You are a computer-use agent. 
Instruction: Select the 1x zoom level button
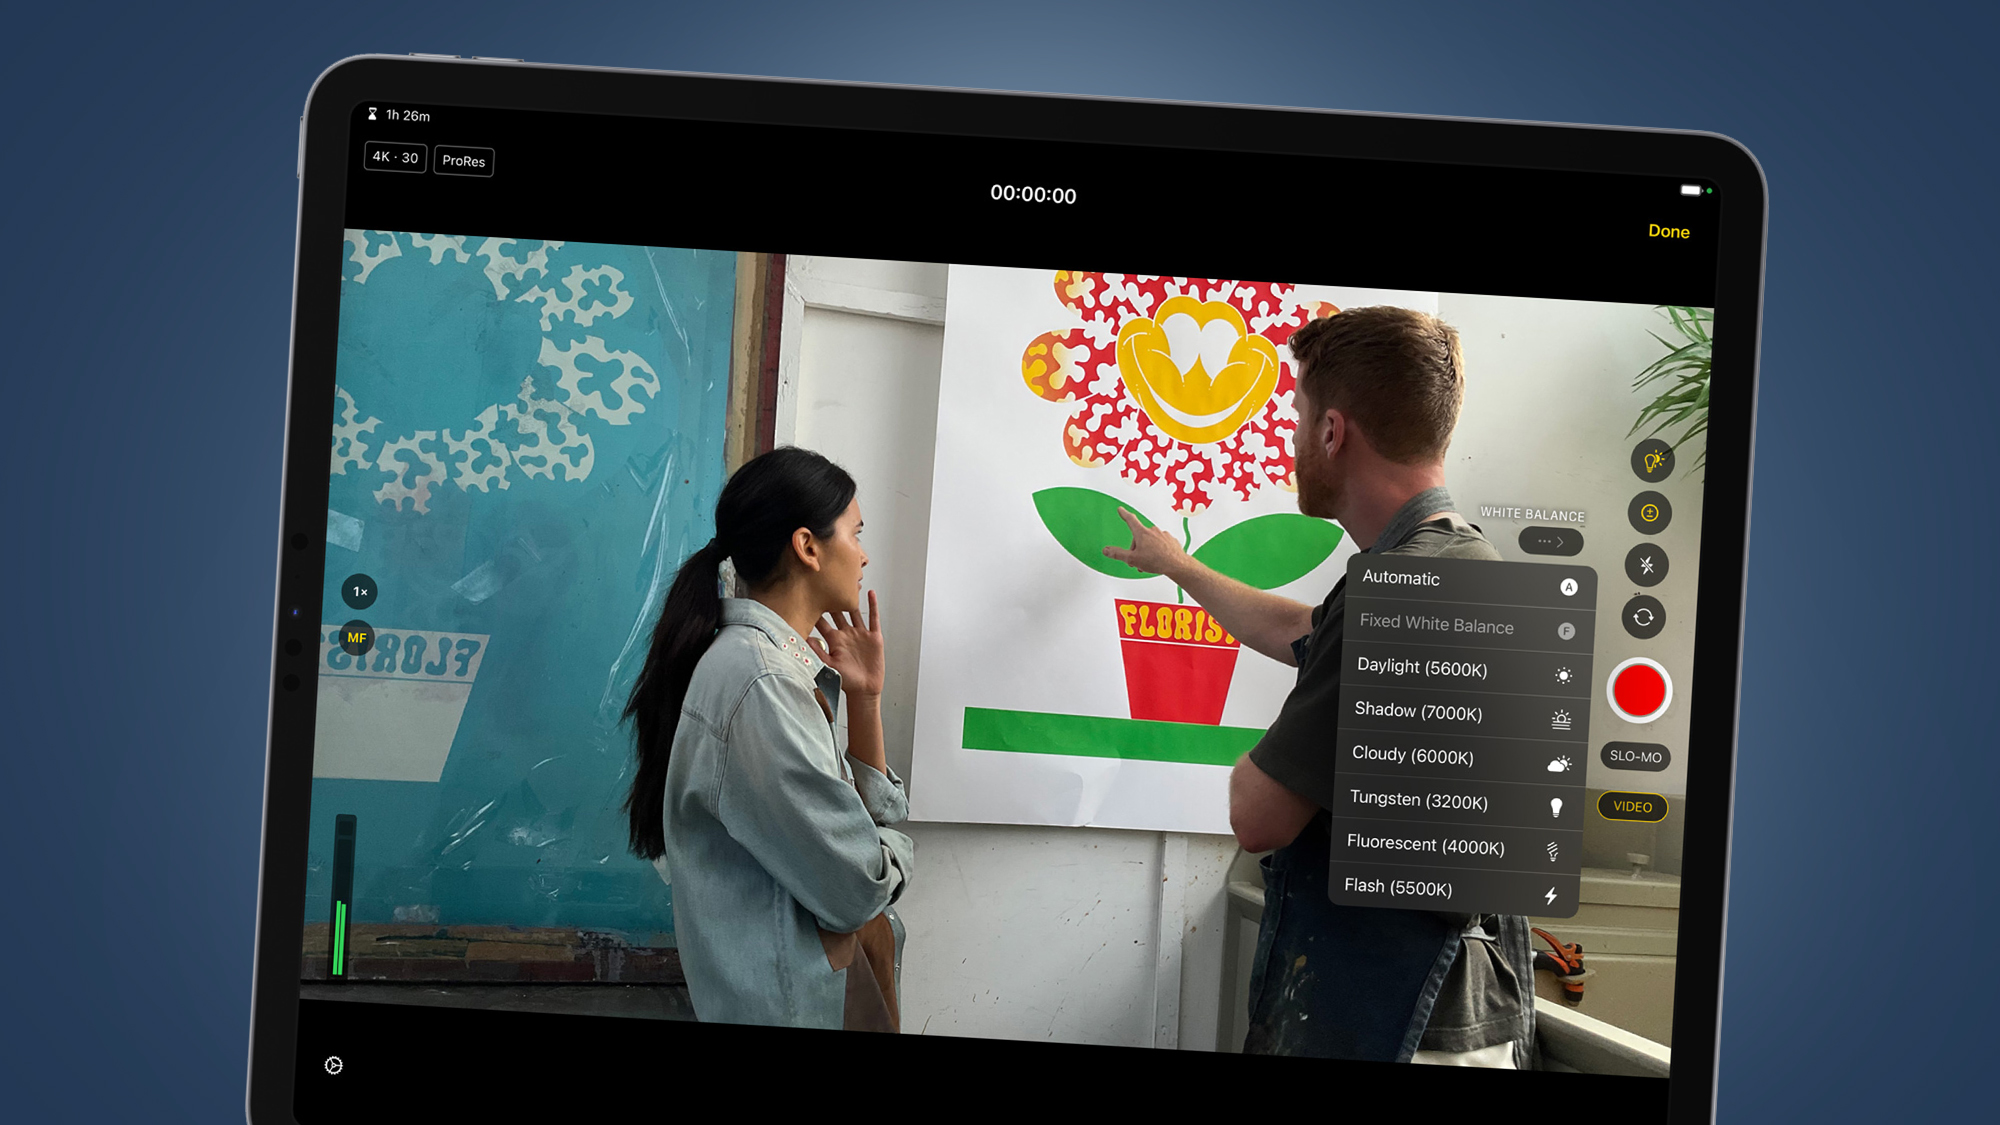coord(361,591)
